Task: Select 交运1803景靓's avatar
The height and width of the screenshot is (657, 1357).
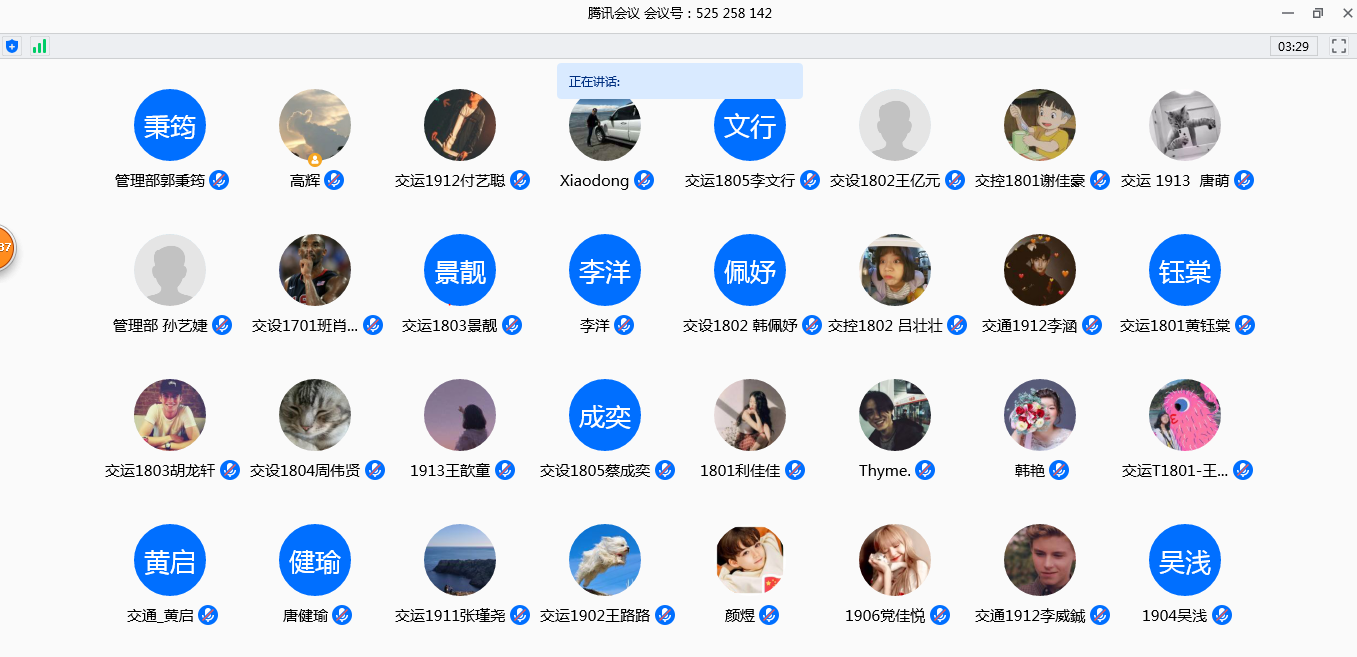Action: point(460,269)
